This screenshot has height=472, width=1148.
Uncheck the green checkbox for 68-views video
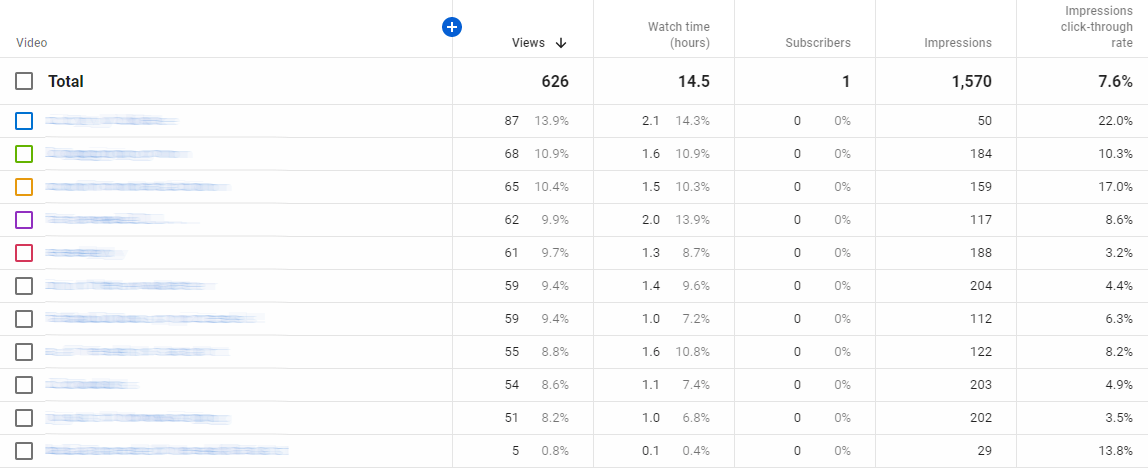point(24,154)
